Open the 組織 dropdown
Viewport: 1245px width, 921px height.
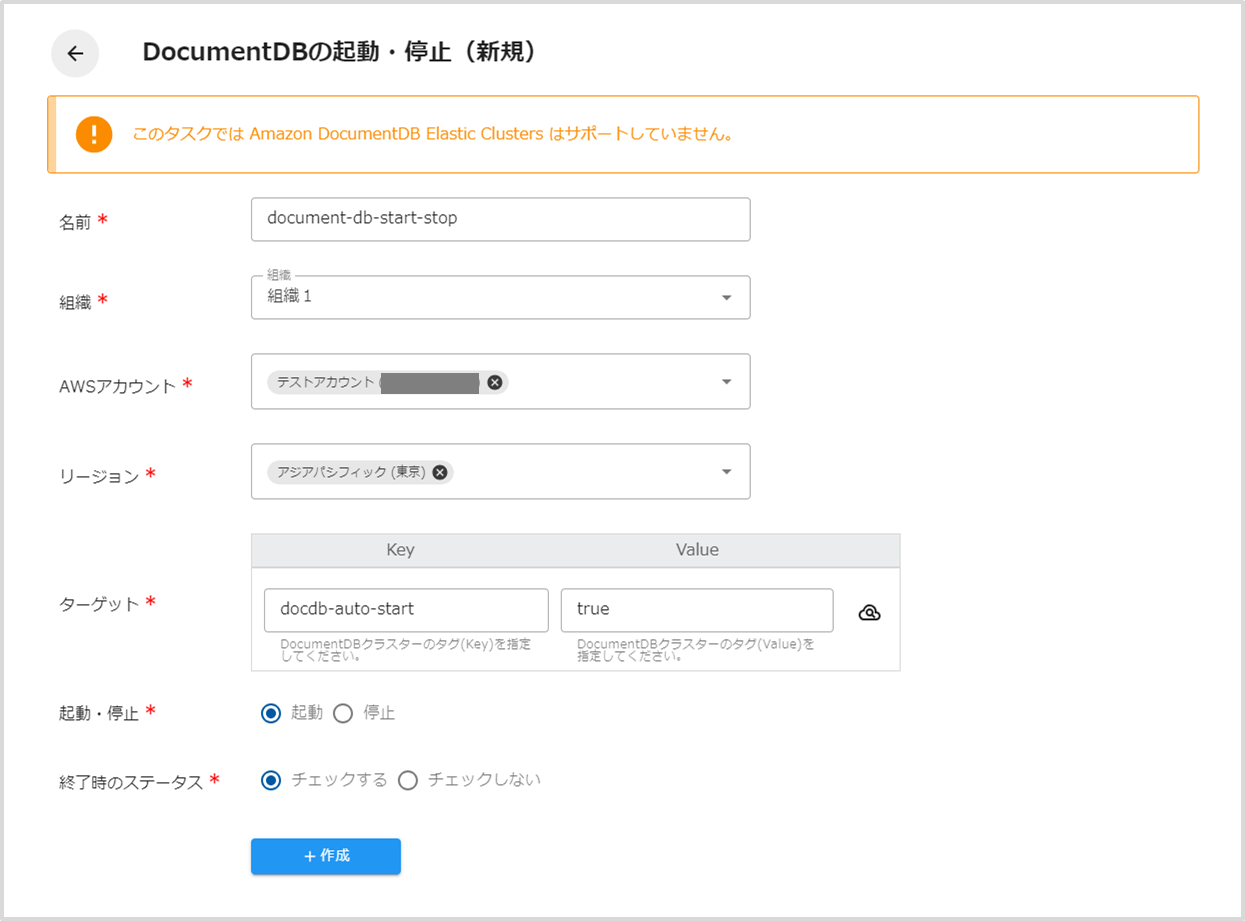[x=727, y=297]
